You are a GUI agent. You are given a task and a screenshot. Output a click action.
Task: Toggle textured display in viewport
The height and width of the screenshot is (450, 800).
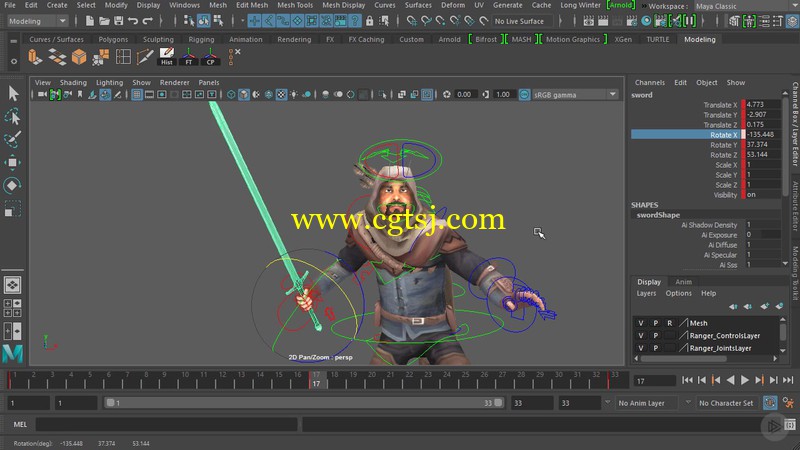click(x=281, y=94)
